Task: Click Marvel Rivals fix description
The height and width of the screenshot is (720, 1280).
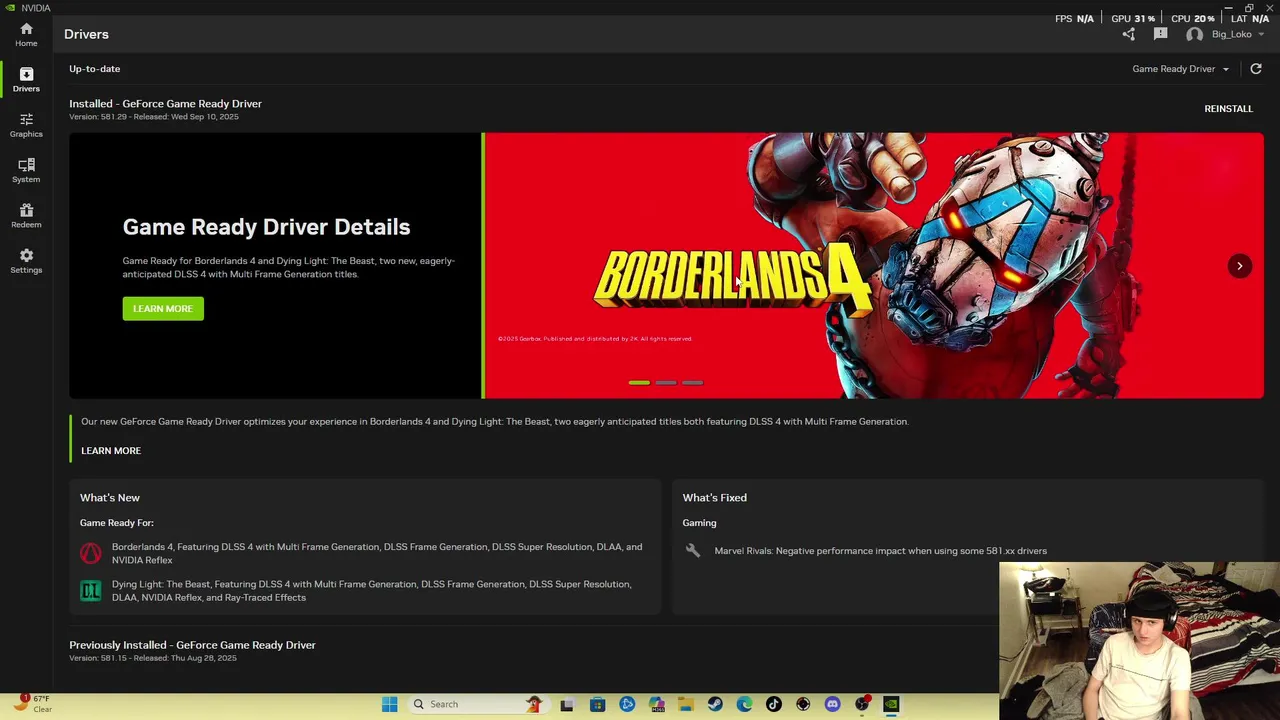Action: coord(880,551)
